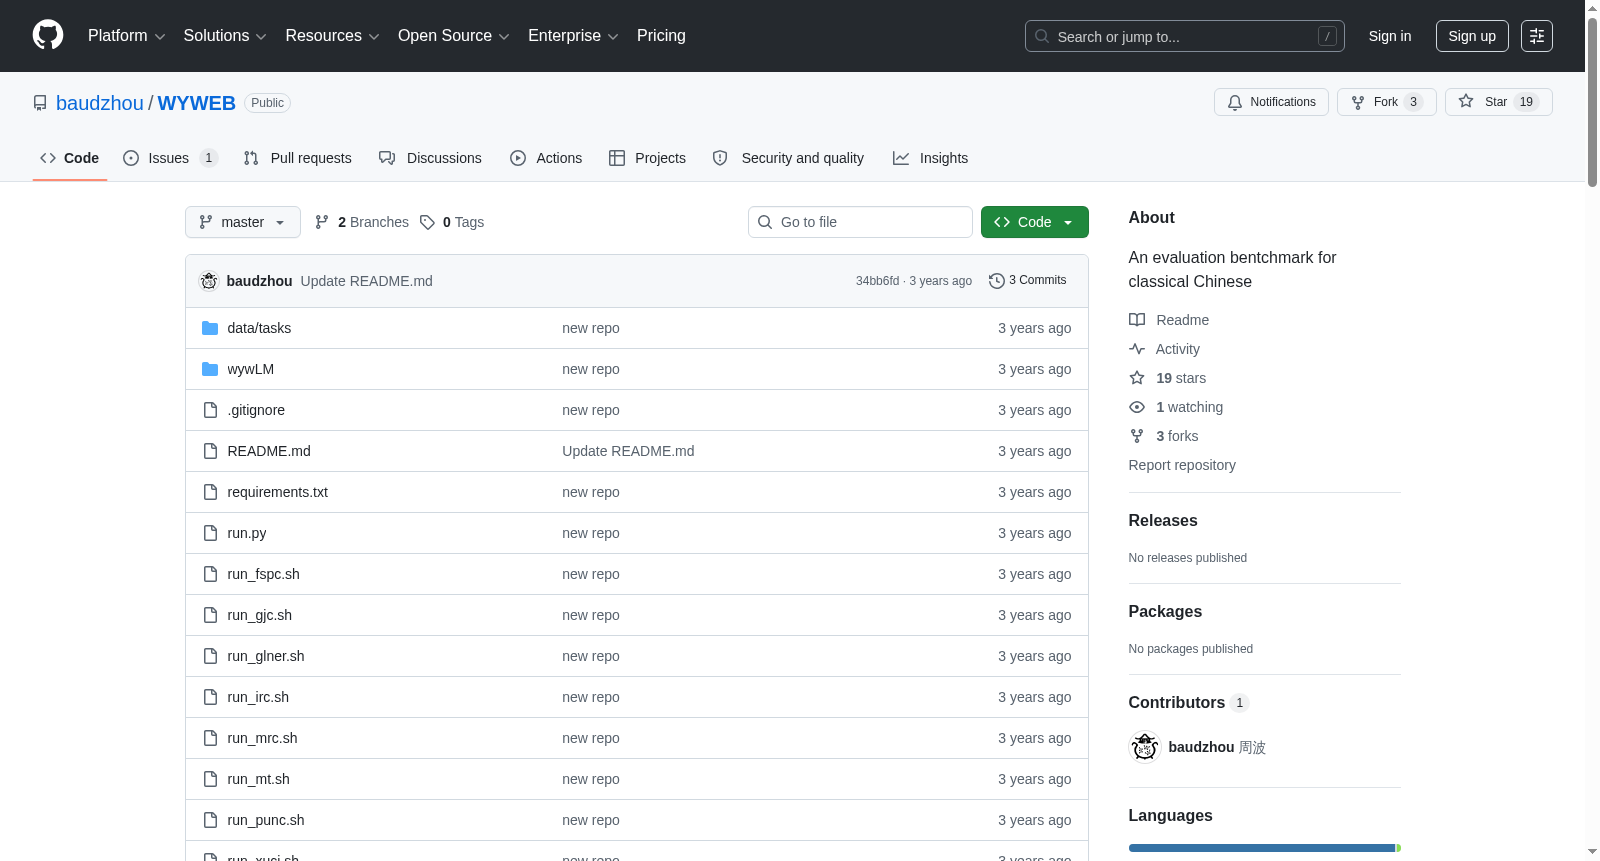Image resolution: width=1600 pixels, height=861 pixels.
Task: Expand the Resources menu
Action: pyautogui.click(x=332, y=36)
